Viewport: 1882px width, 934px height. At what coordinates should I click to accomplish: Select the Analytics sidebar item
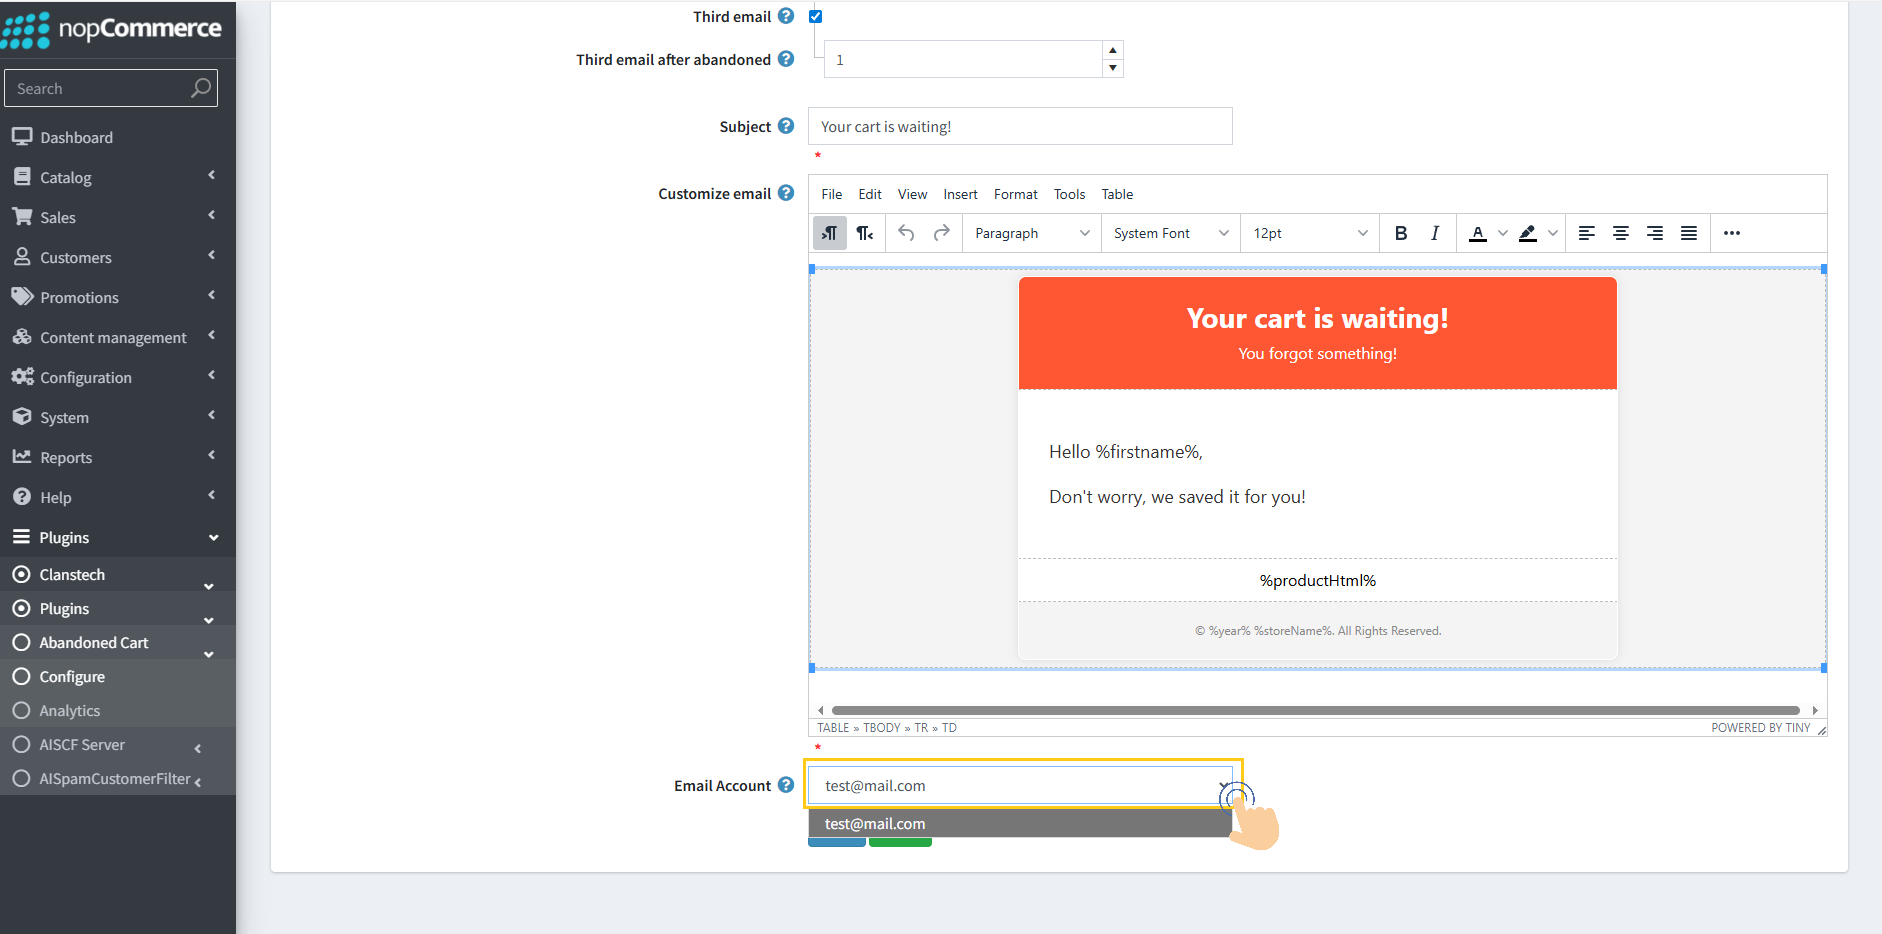coord(70,711)
